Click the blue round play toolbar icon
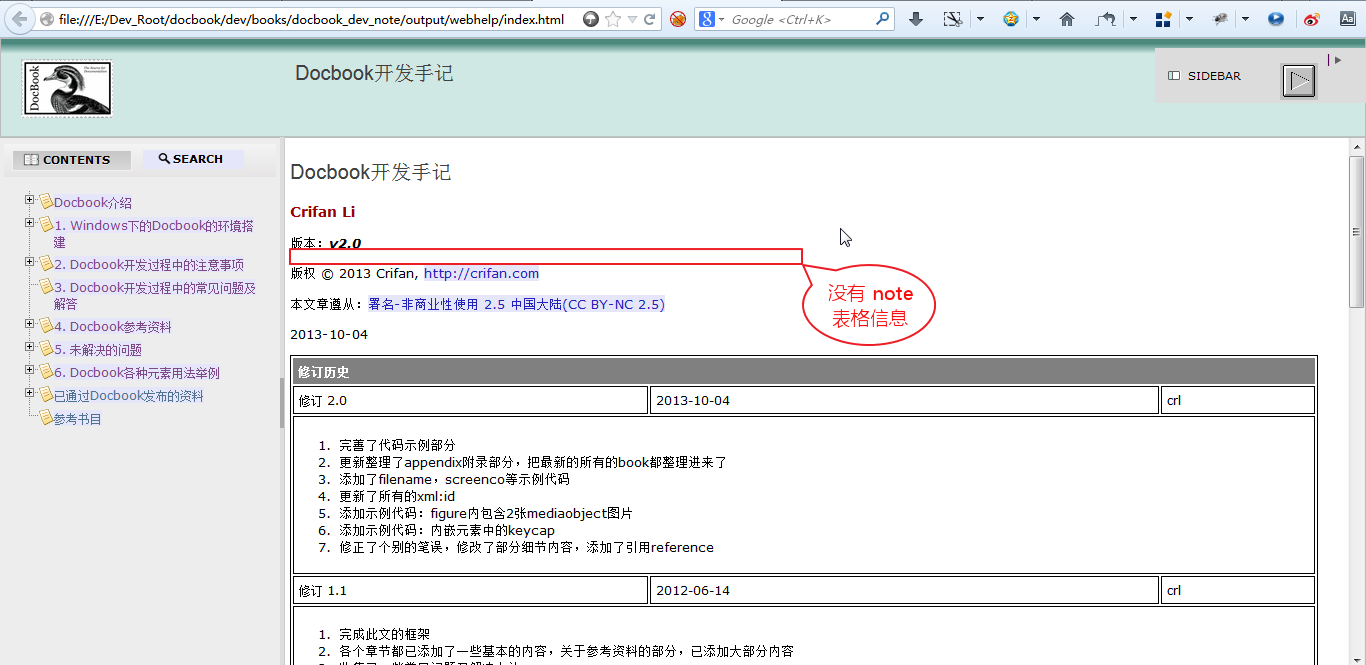Image resolution: width=1366 pixels, height=665 pixels. click(1276, 19)
